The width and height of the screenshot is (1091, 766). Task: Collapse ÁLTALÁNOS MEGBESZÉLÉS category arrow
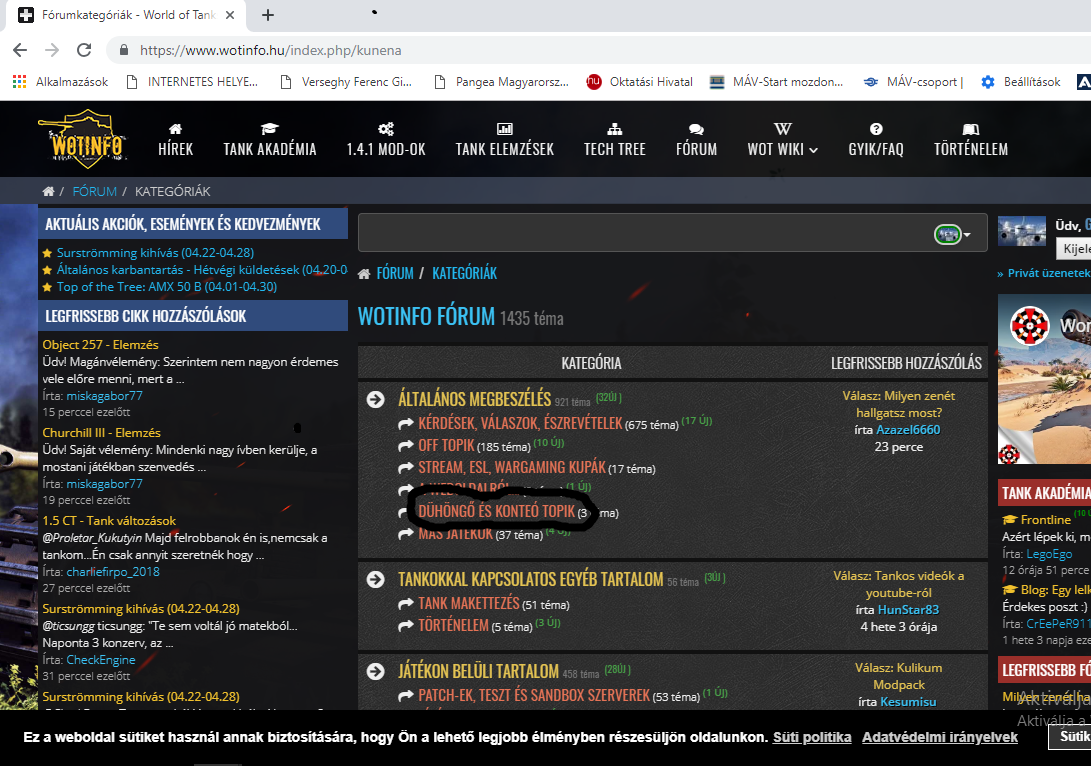click(376, 399)
